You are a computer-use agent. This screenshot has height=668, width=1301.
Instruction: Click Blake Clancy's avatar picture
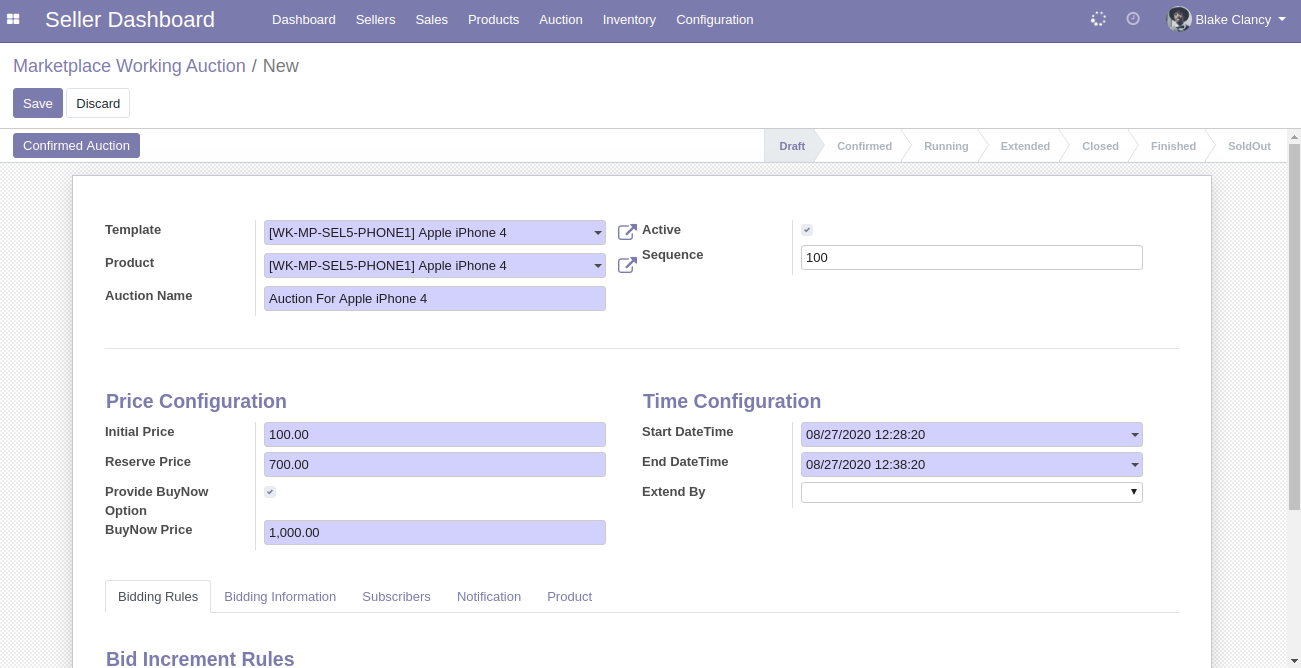click(x=1179, y=19)
